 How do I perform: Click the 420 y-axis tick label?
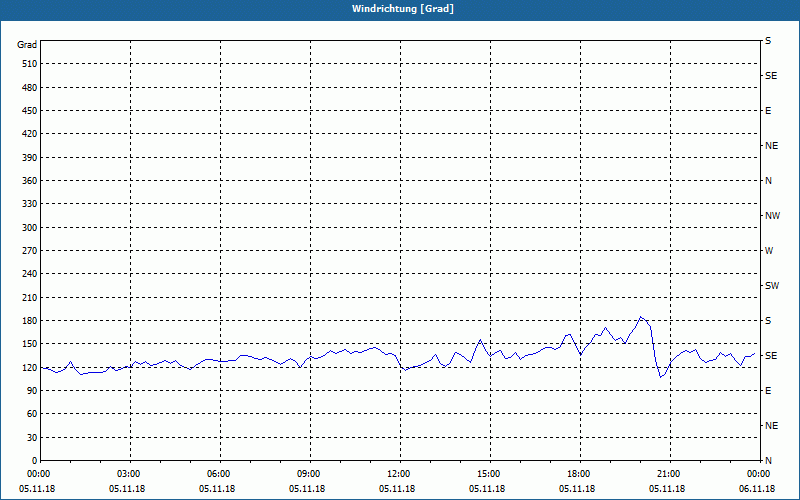[30, 134]
